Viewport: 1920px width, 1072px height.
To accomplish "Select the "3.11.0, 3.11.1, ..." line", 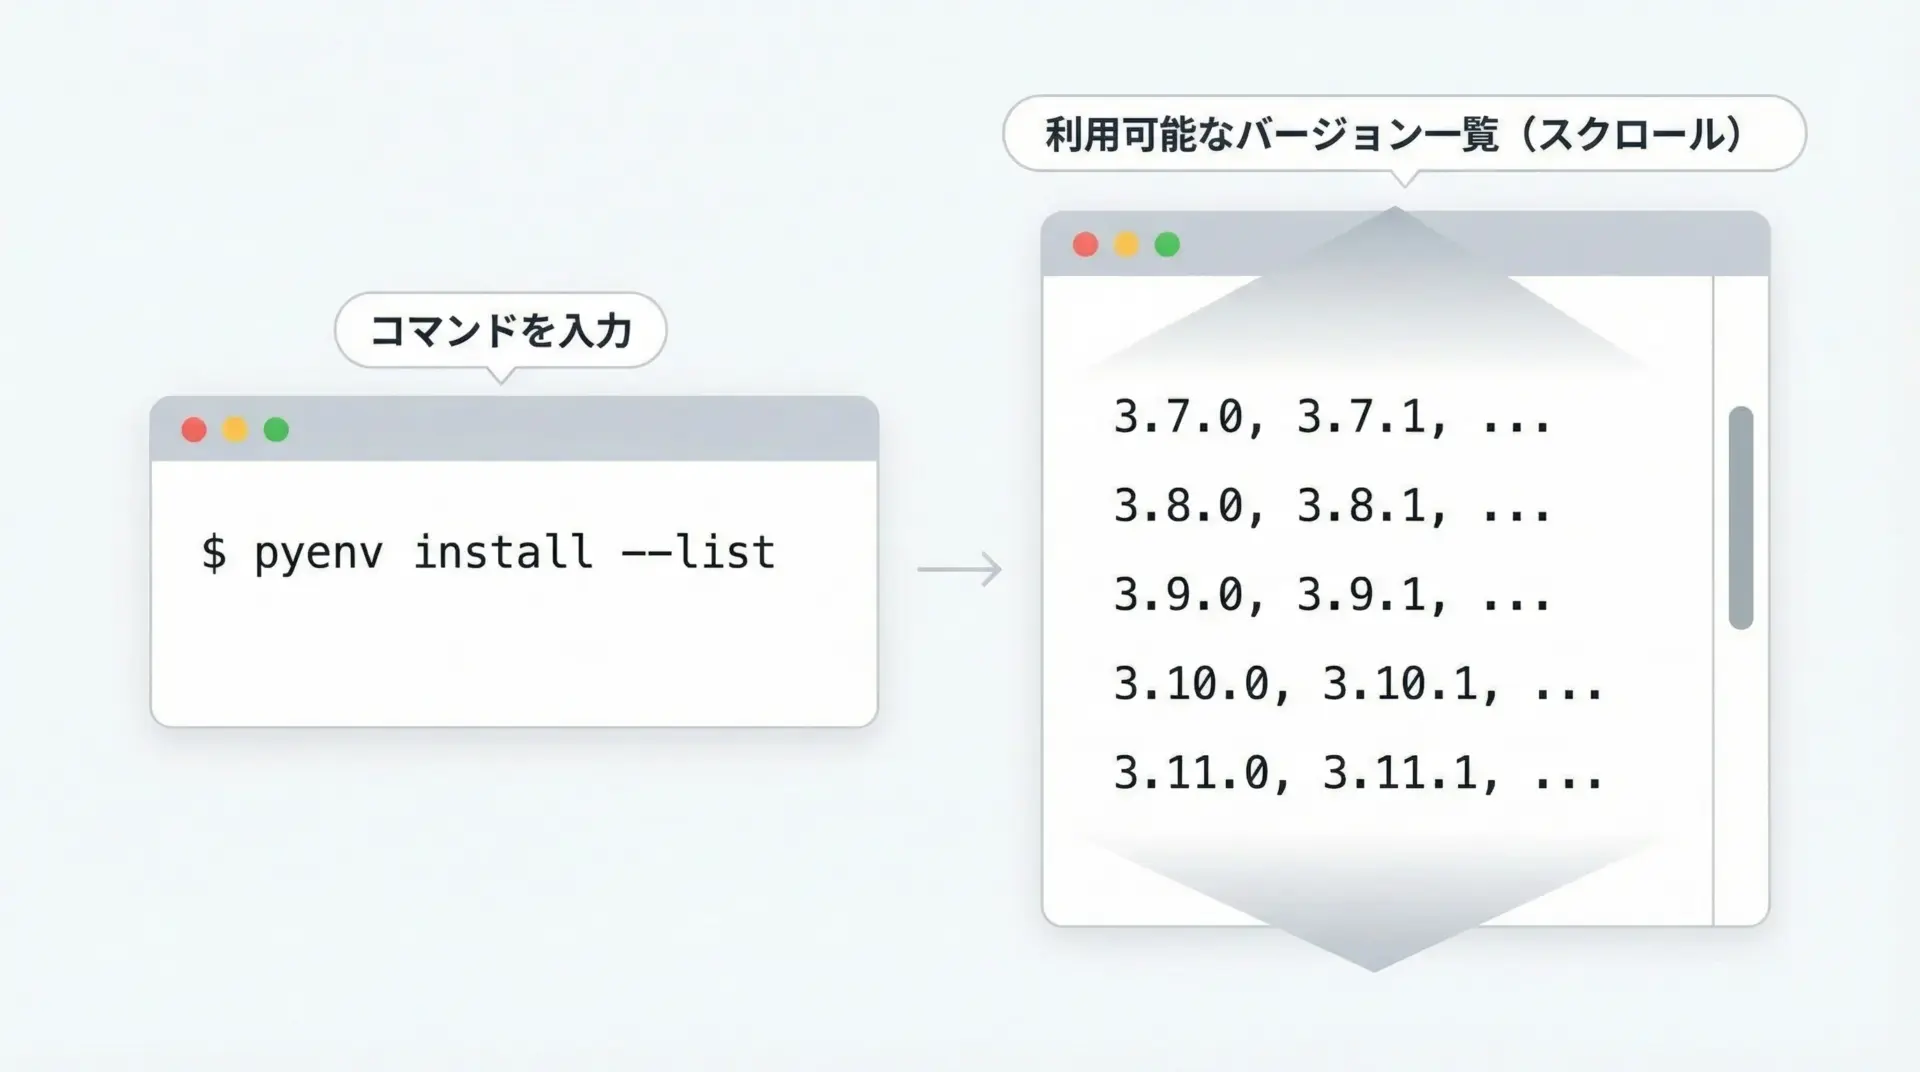I will click(1358, 774).
